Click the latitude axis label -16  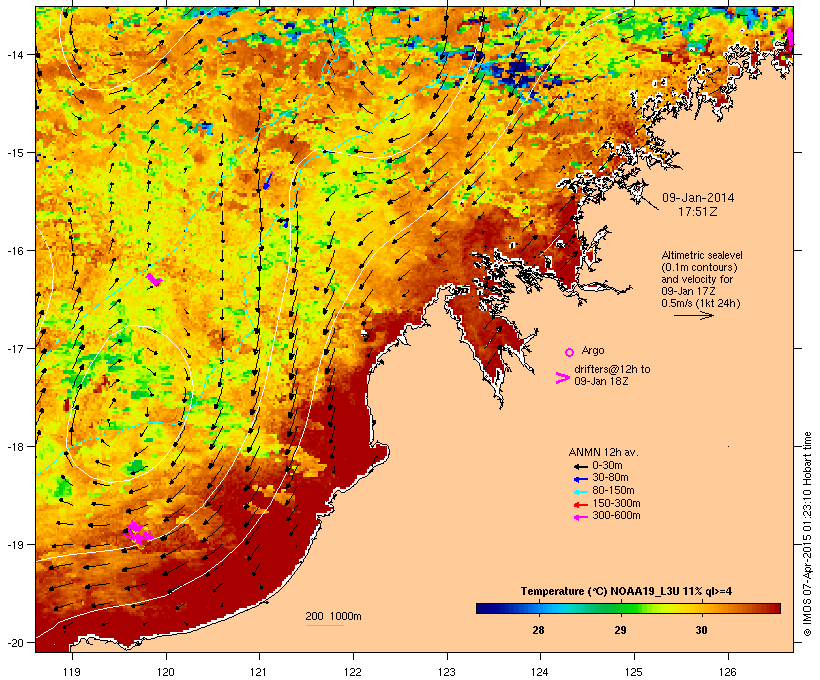pyautogui.click(x=14, y=251)
